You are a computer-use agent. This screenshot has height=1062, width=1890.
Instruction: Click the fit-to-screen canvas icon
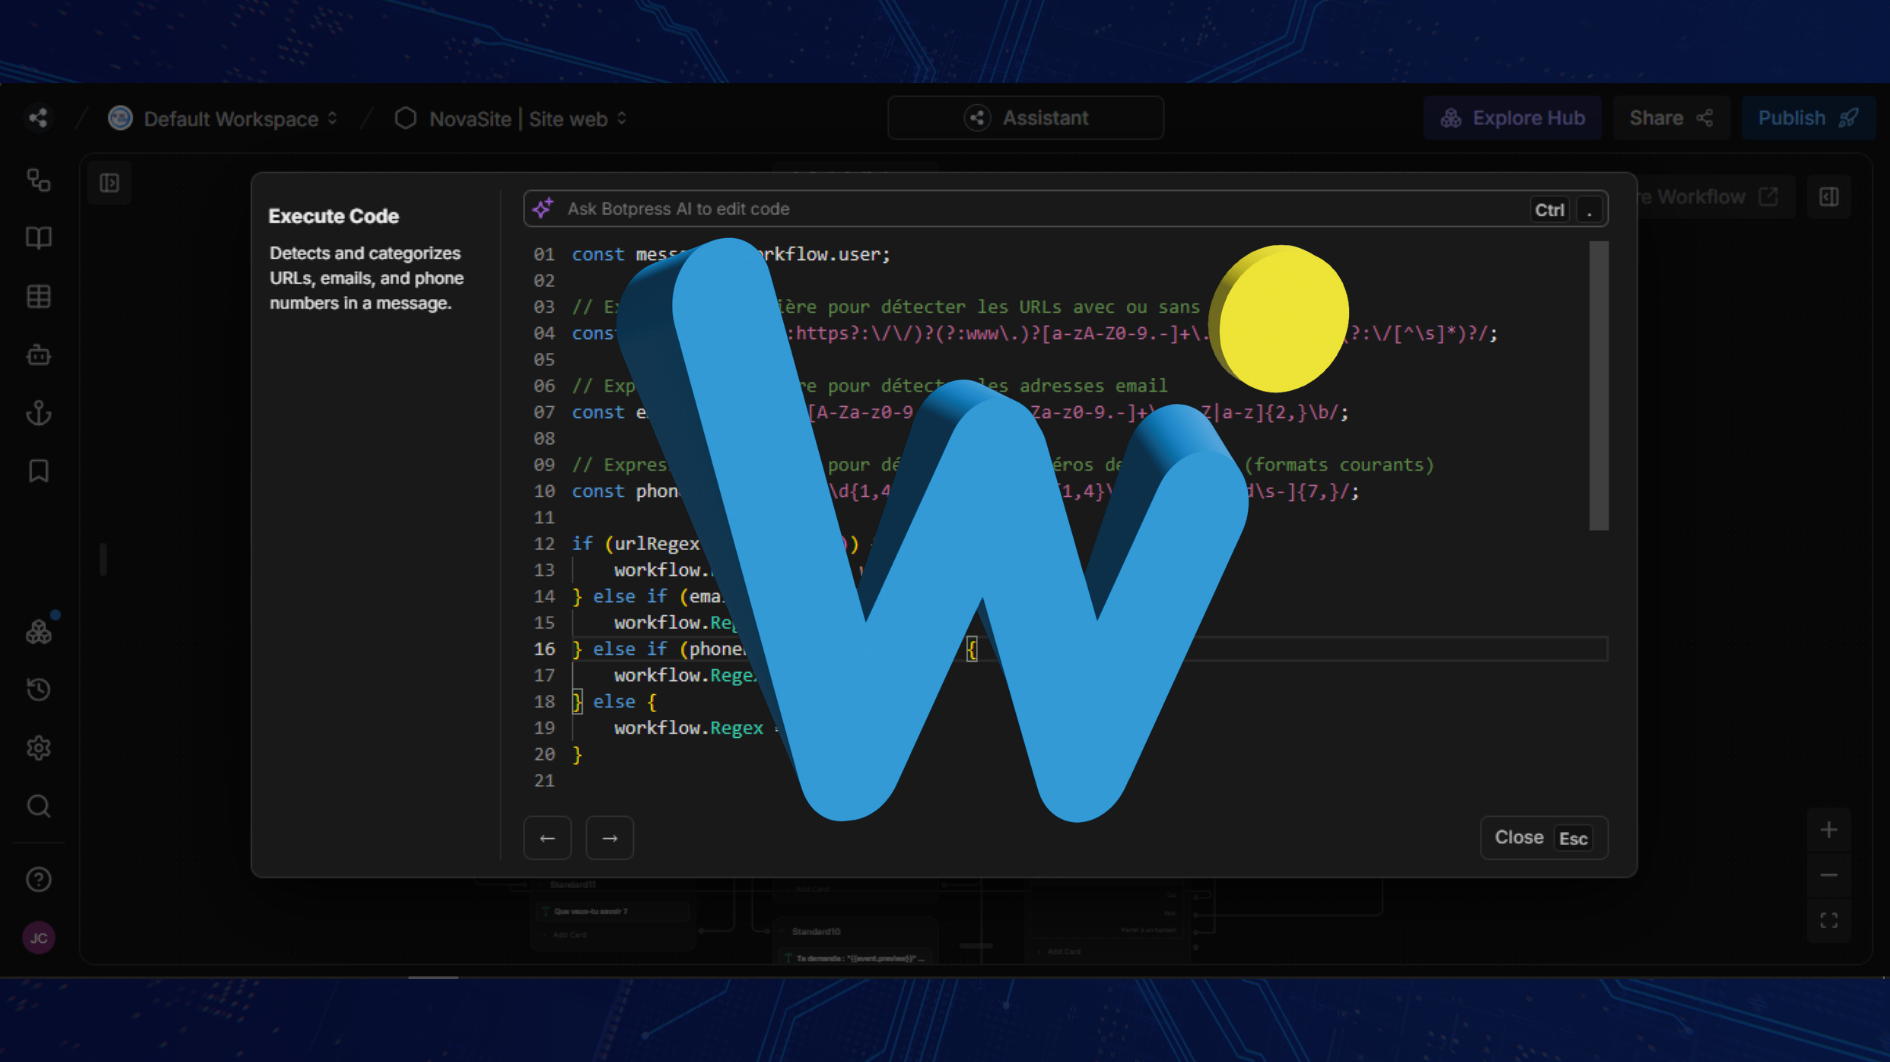pos(1829,920)
